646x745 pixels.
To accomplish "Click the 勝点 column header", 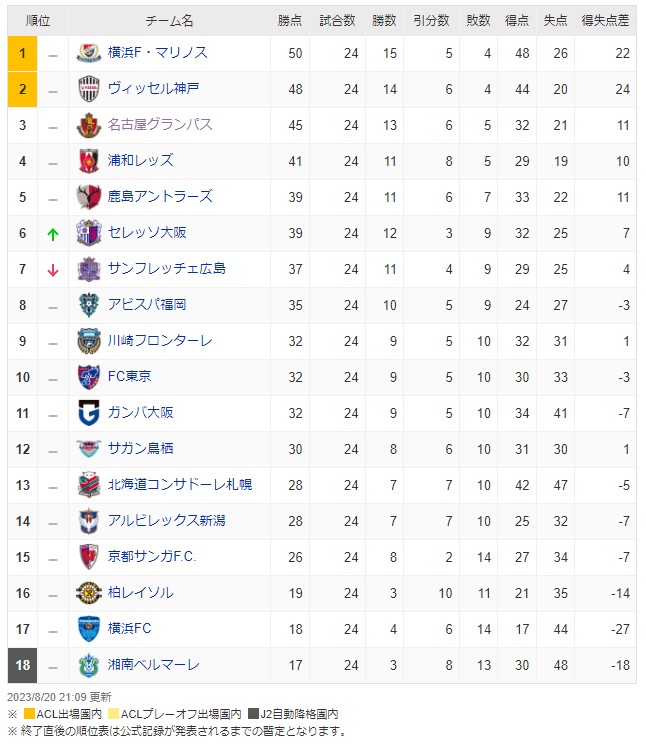I will tap(290, 20).
